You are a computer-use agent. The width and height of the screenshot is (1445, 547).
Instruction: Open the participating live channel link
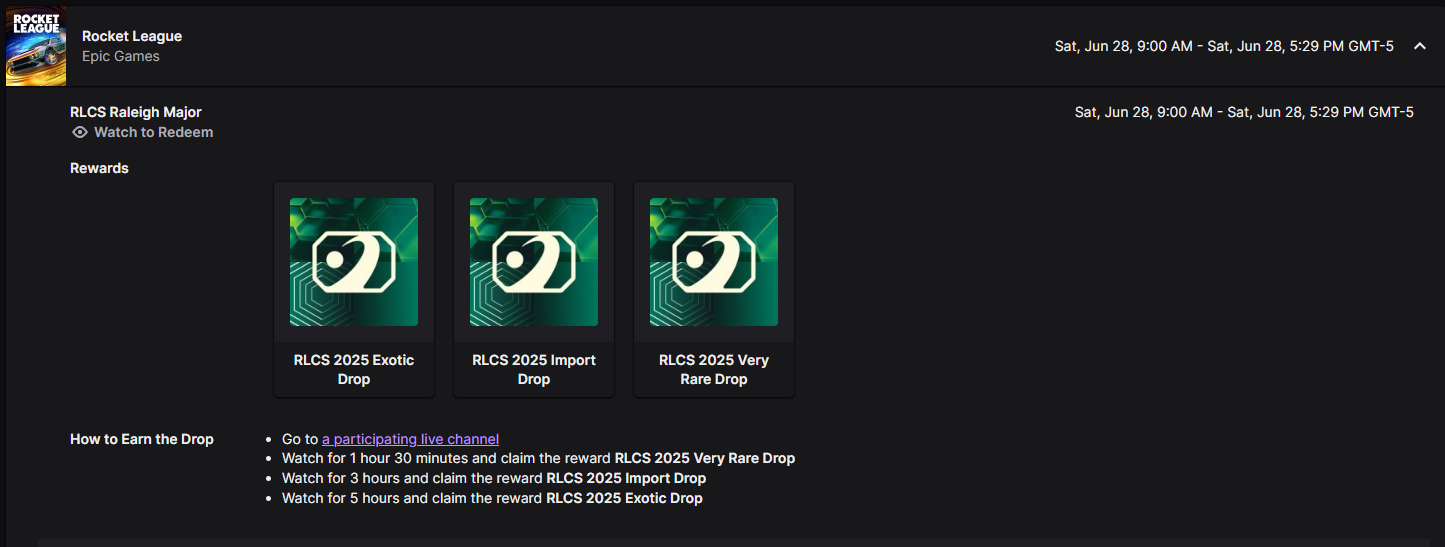tap(410, 439)
